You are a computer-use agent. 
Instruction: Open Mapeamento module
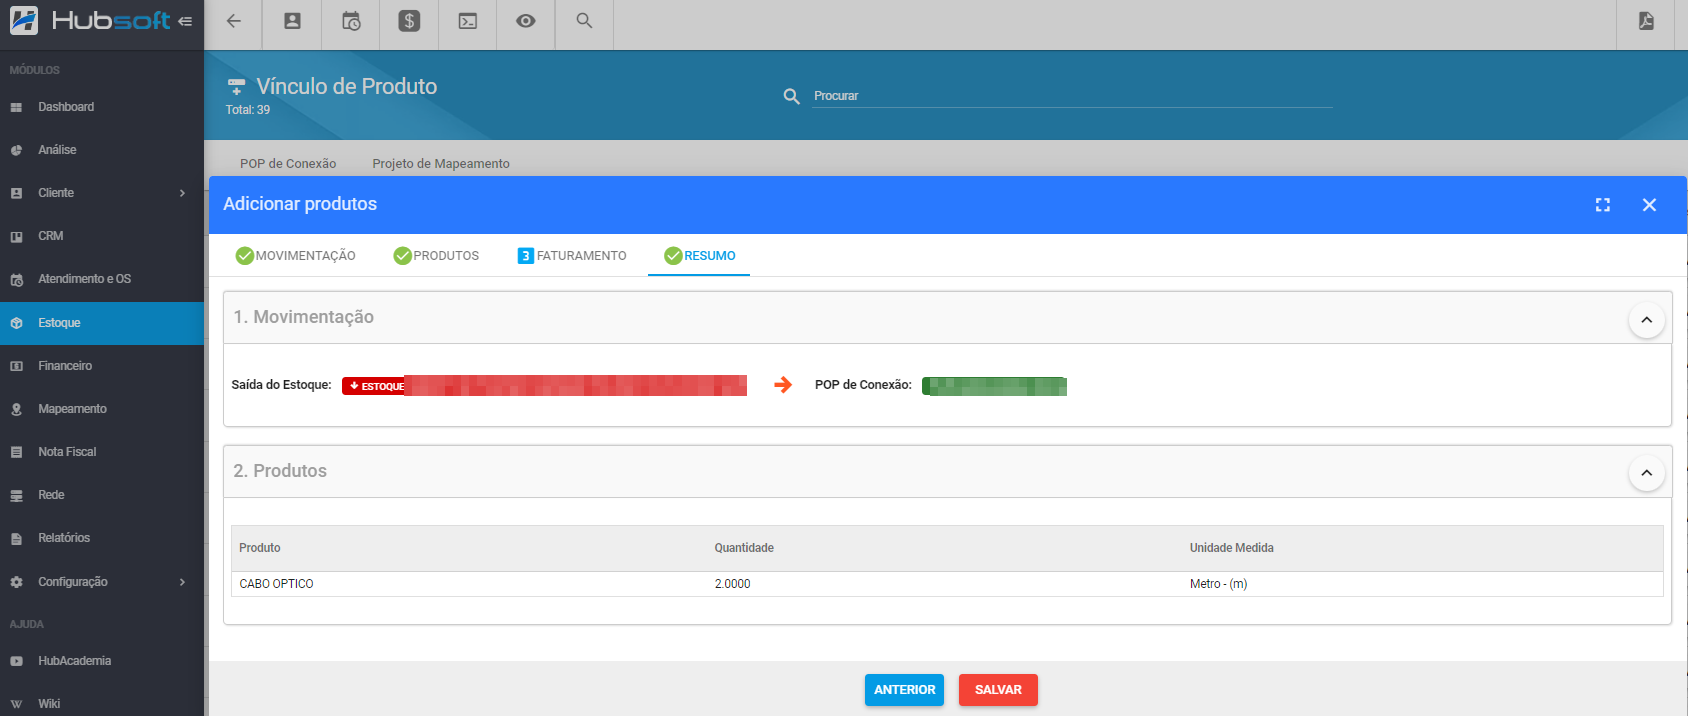coord(72,409)
